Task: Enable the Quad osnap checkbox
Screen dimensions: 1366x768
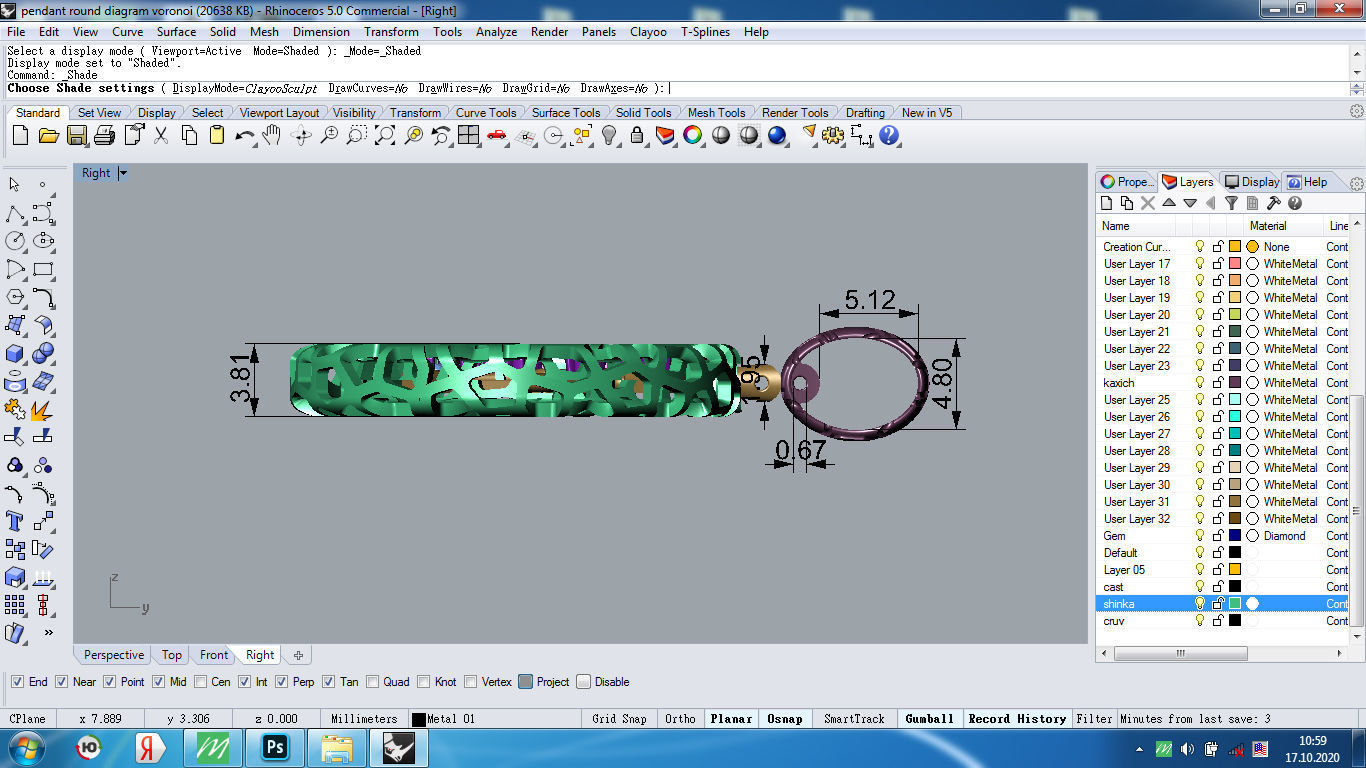Action: [x=372, y=682]
